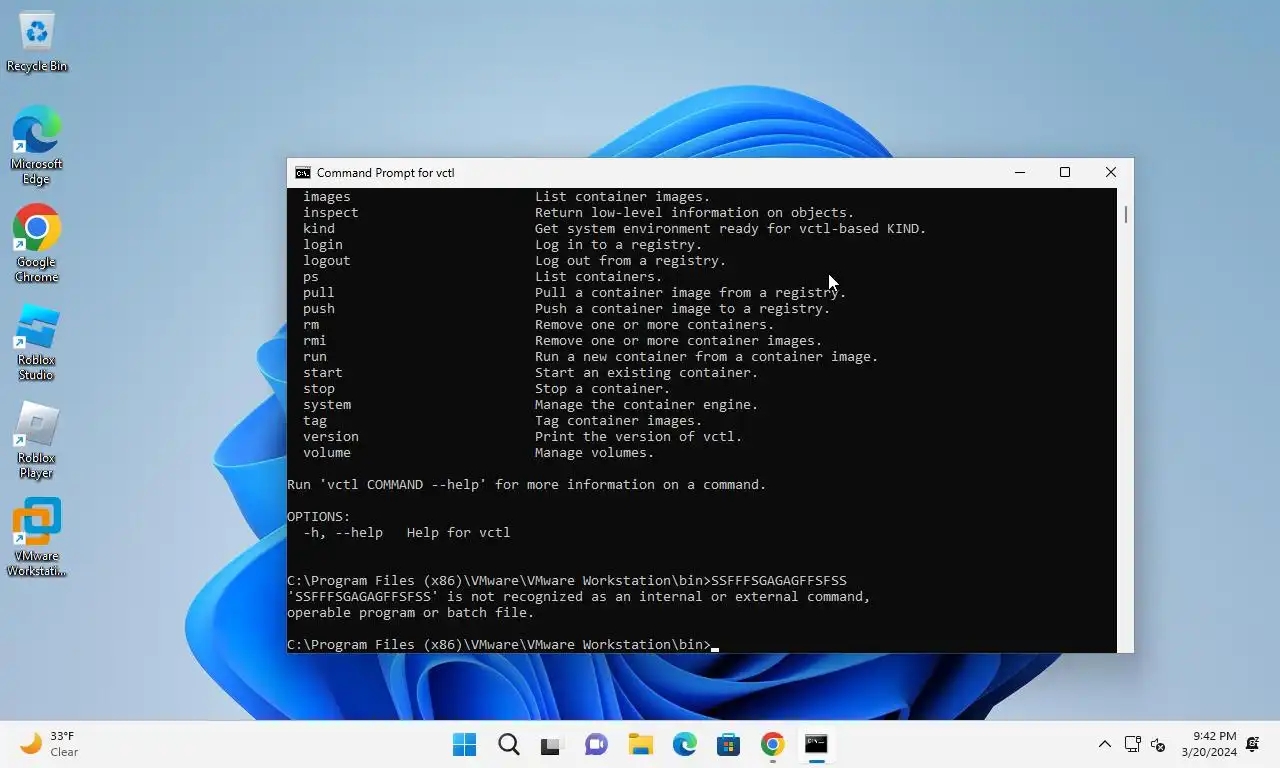Click the 'OPTIONS:' heading text
Image resolution: width=1280 pixels, height=768 pixels.
click(x=319, y=517)
